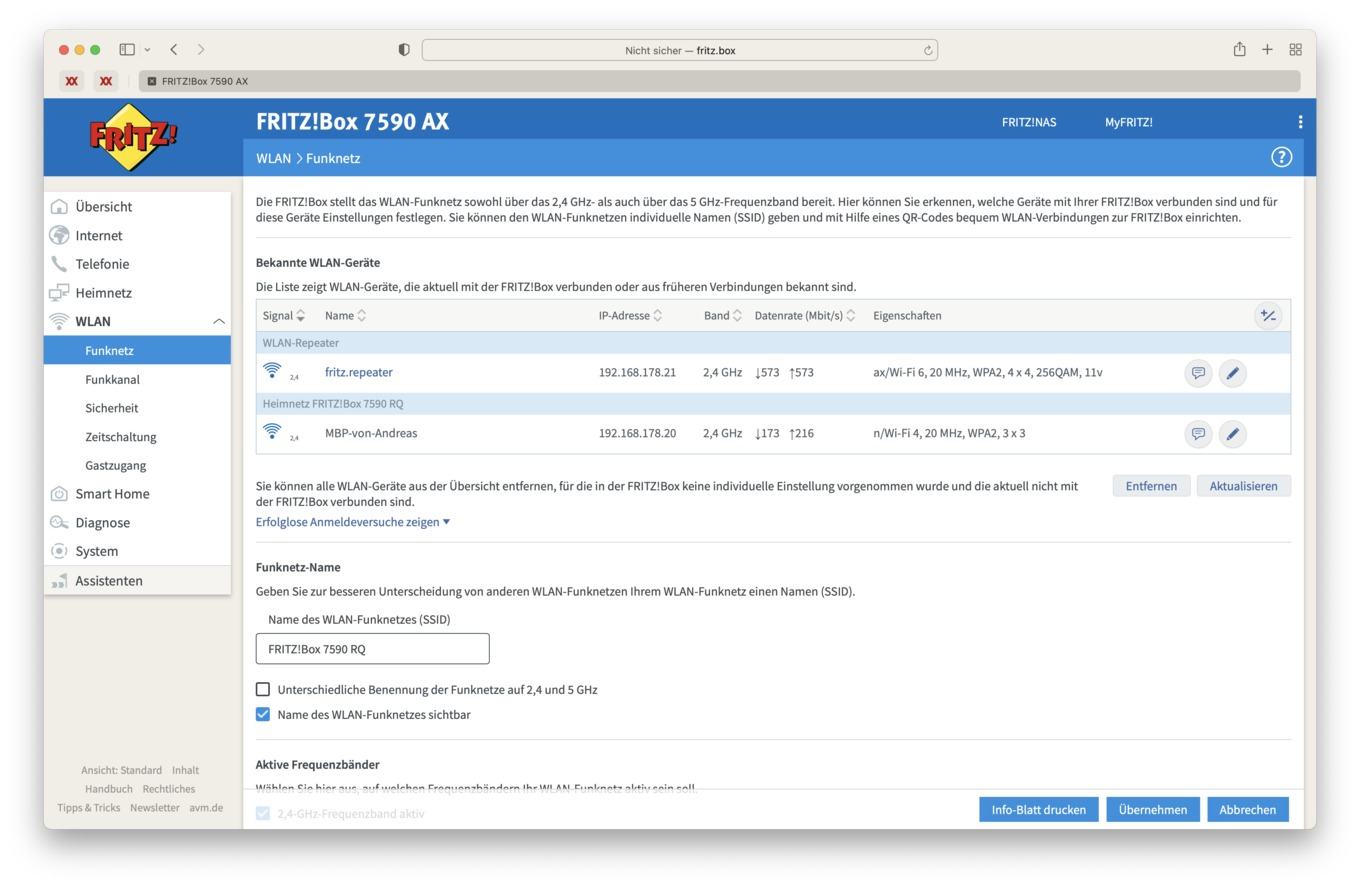Click the Aktualisieren button
Image resolution: width=1360 pixels, height=887 pixels.
[x=1243, y=486]
